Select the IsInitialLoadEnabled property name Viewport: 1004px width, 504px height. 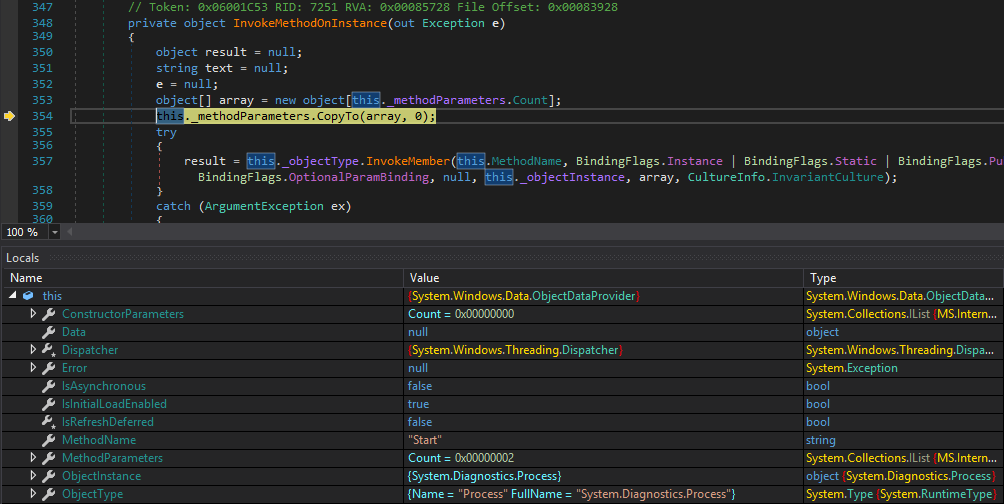coord(114,404)
